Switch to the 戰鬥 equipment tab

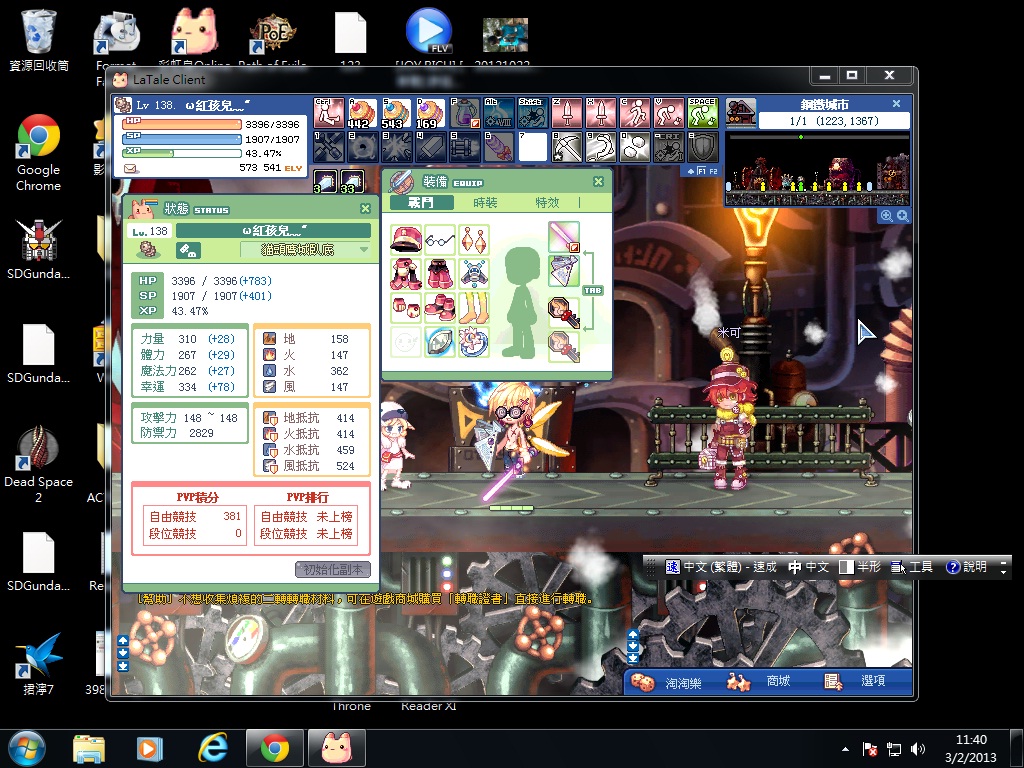tap(421, 202)
